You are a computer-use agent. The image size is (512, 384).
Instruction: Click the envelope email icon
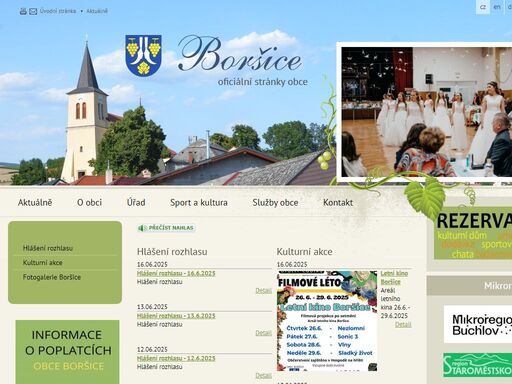click(x=33, y=12)
